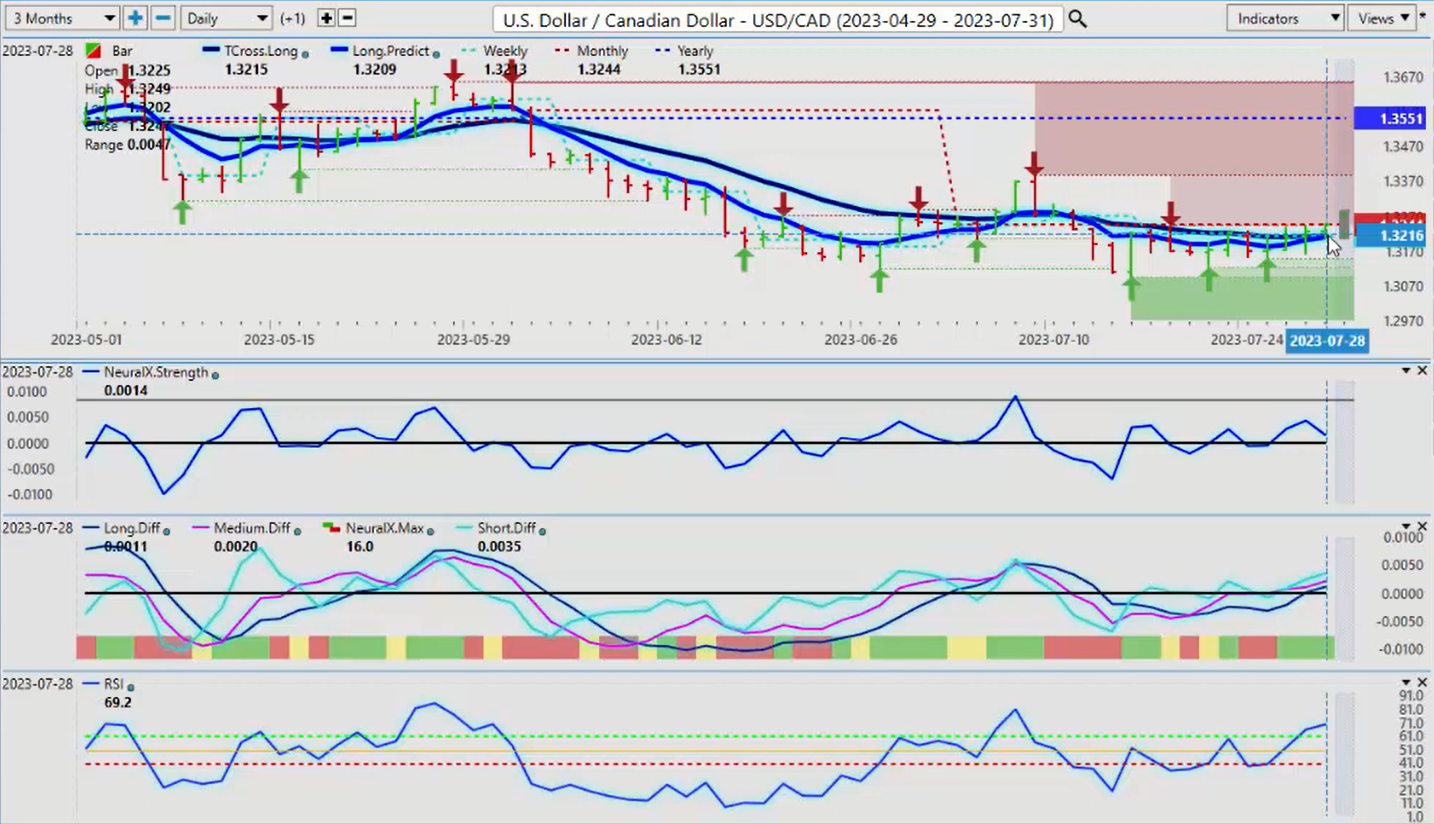
Task: Click the magnifying glass symbol search icon
Action: click(x=1077, y=18)
